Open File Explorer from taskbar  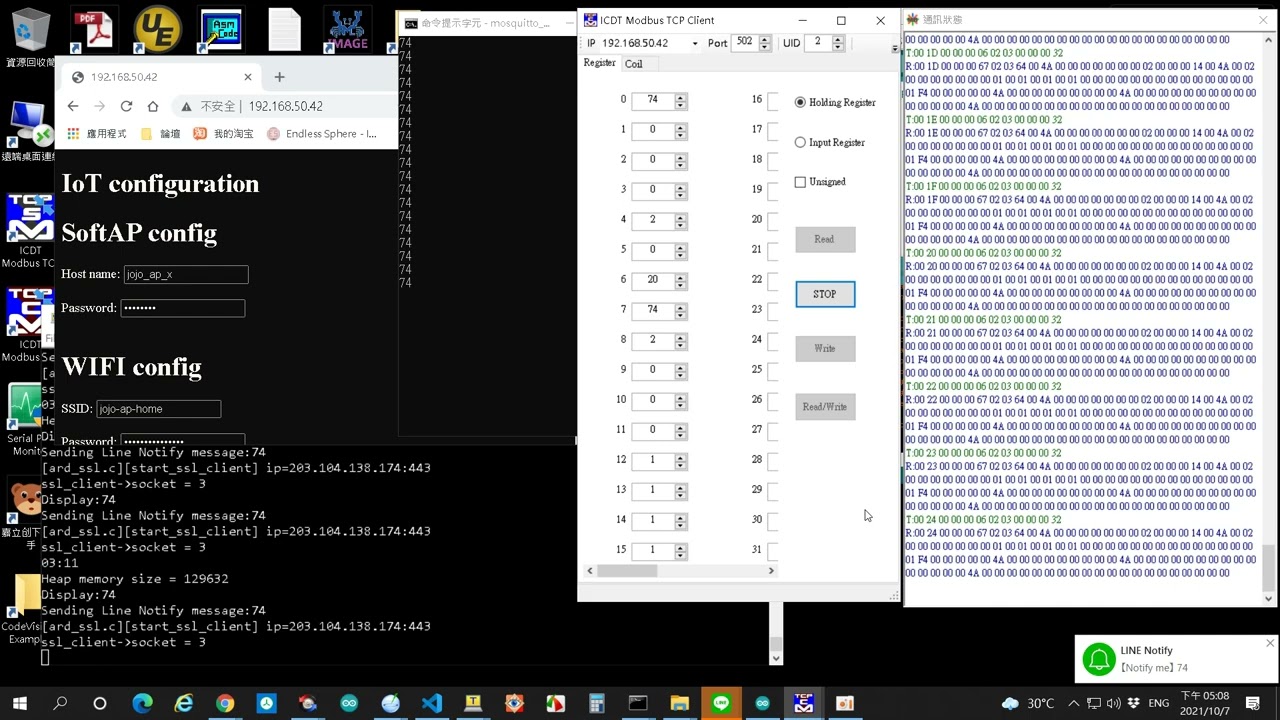pyautogui.click(x=680, y=703)
